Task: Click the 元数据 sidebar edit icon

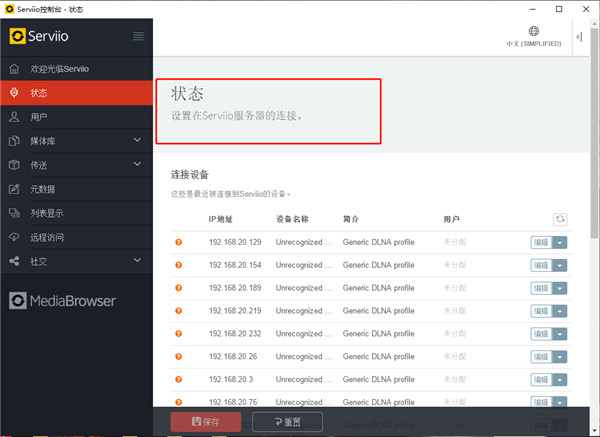Action: [x=14, y=189]
